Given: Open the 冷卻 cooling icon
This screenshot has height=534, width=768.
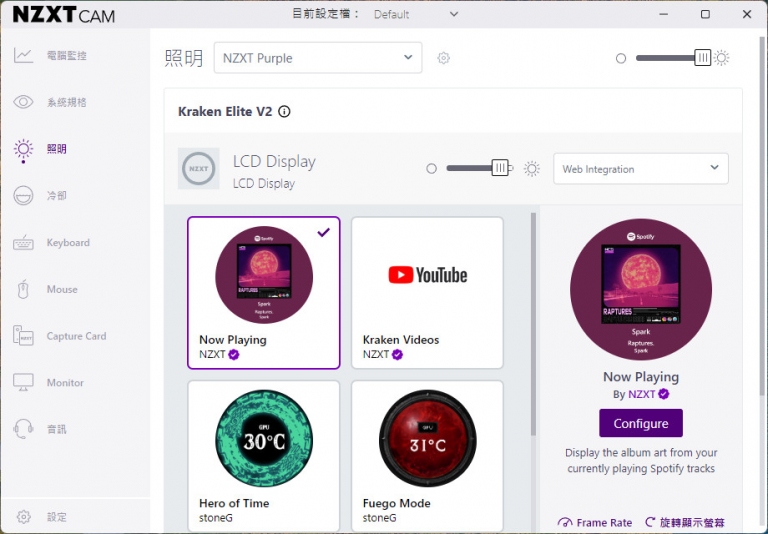Looking at the screenshot, I should (x=23, y=195).
